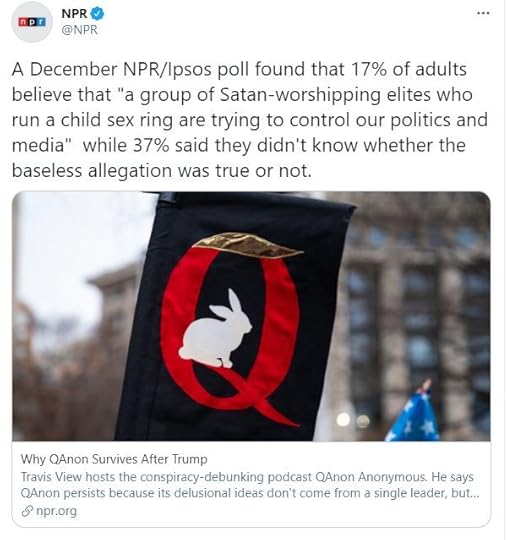Click the blue verified badge
This screenshot has width=507, height=540.
(97, 13)
